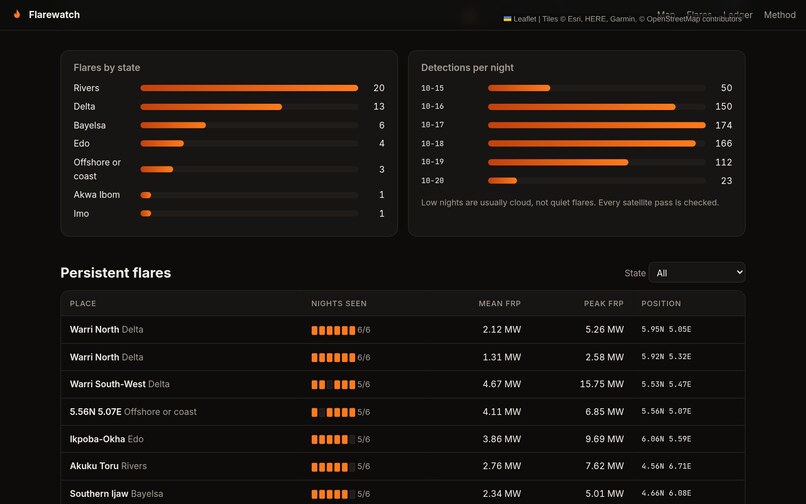Click the Flares by state card title
Screen dimensions: 806x504
pyautogui.click(x=106, y=67)
